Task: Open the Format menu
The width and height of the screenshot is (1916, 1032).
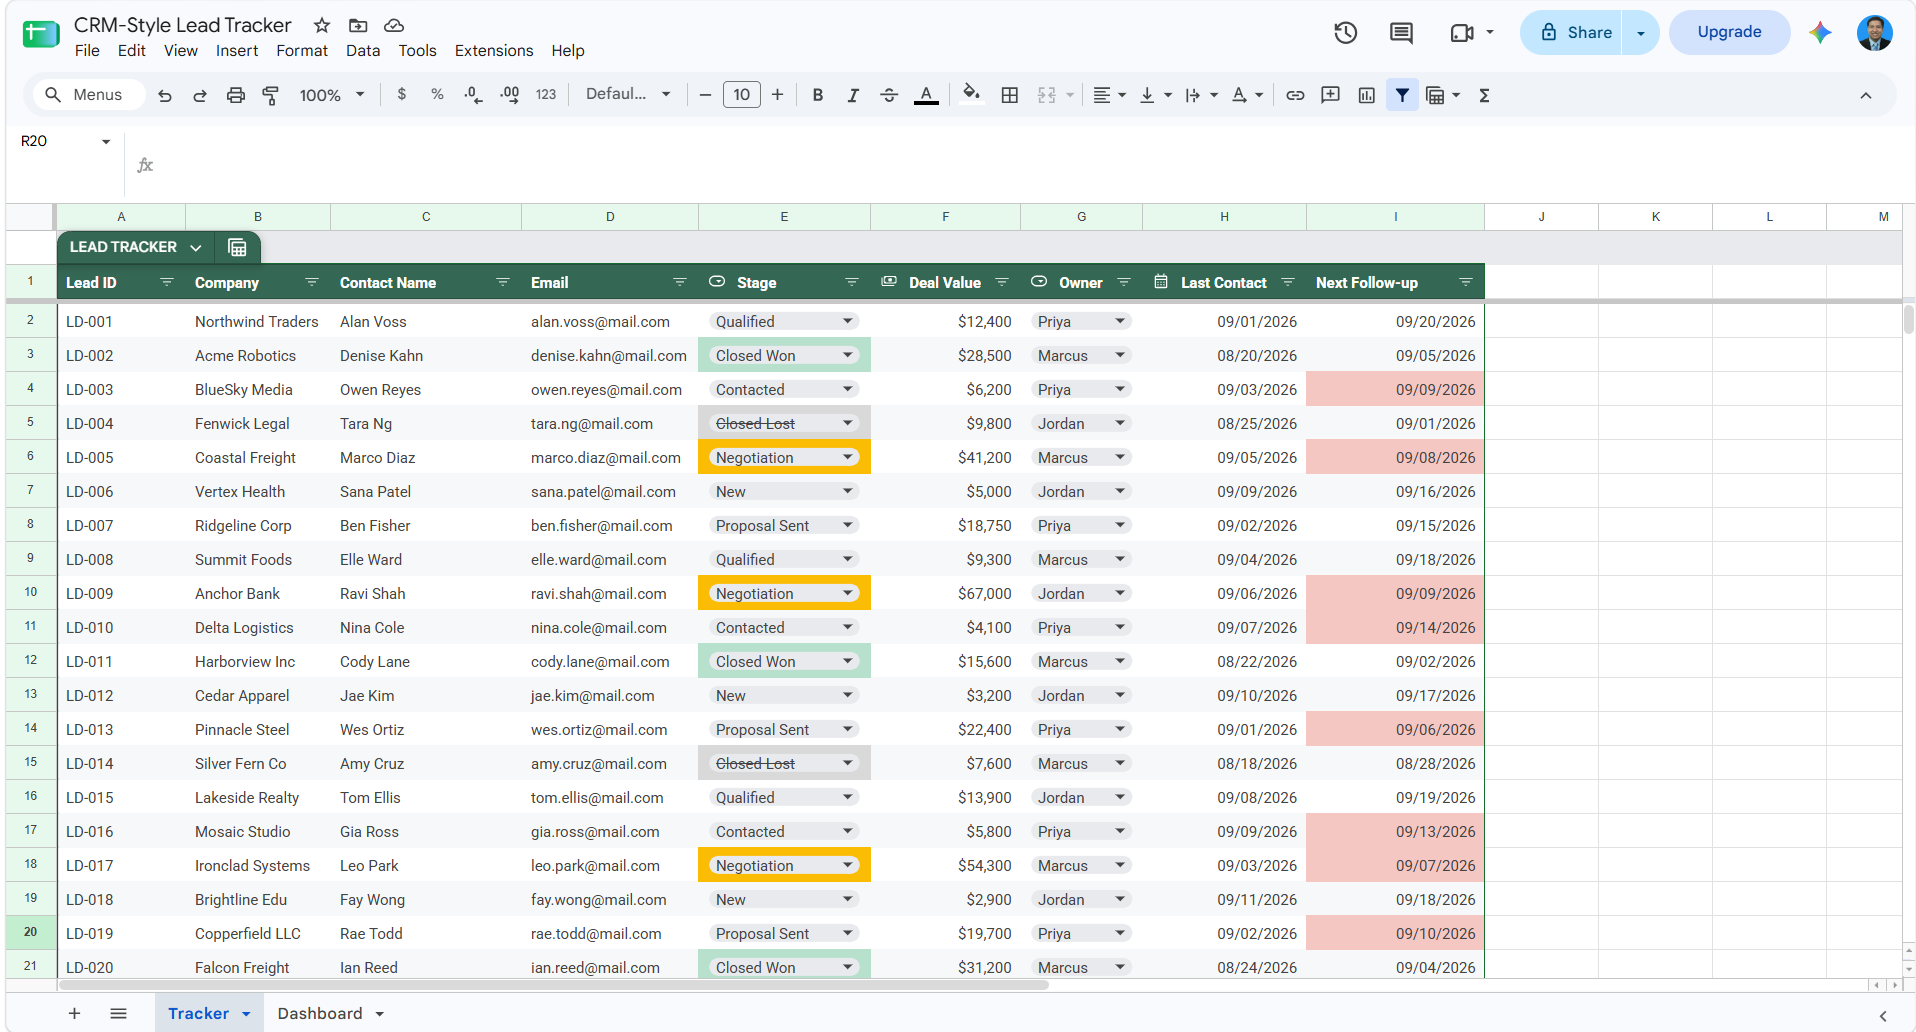Action: coord(302,50)
